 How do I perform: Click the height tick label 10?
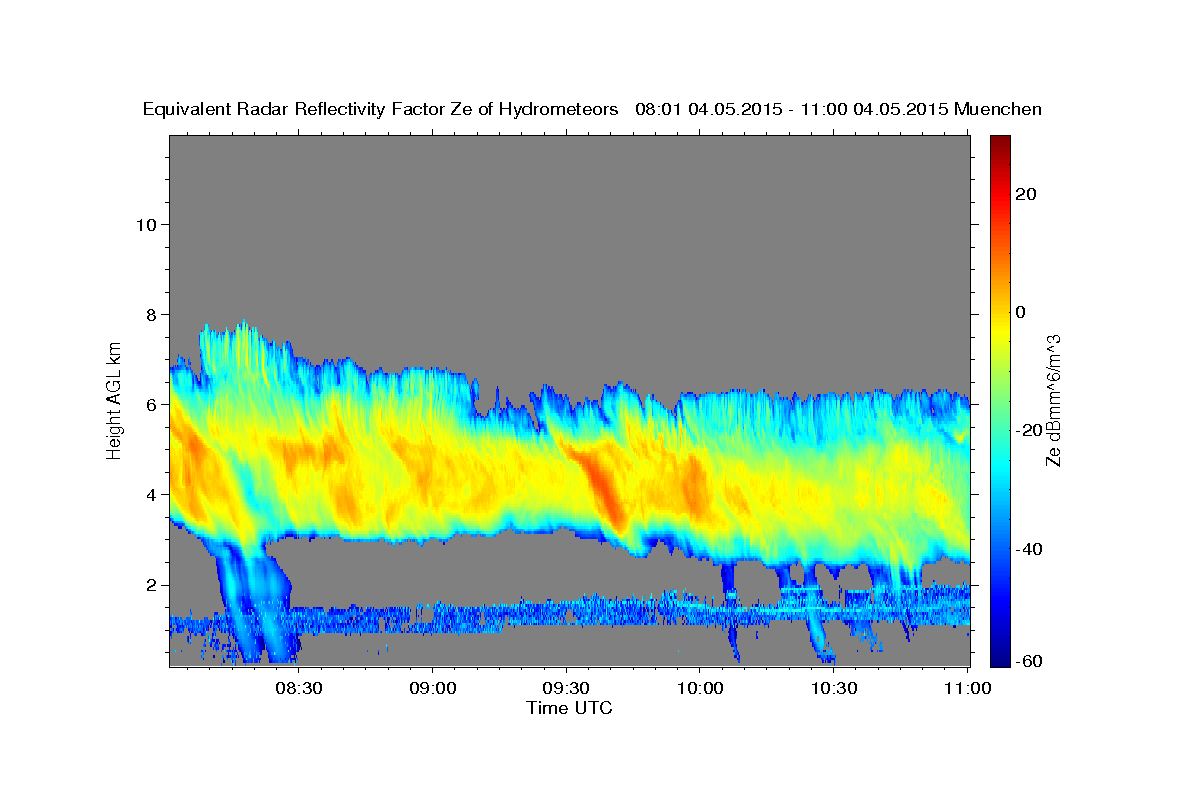pyautogui.click(x=146, y=224)
